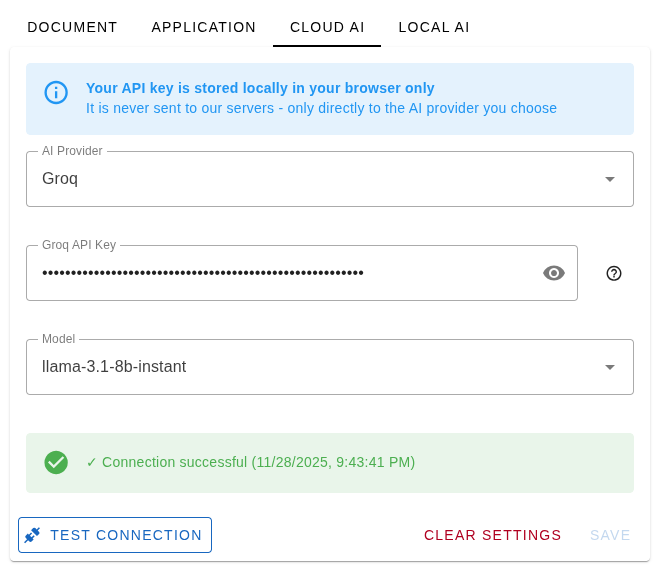Go to the Local AI tab
This screenshot has height=570, width=660.
(434, 27)
